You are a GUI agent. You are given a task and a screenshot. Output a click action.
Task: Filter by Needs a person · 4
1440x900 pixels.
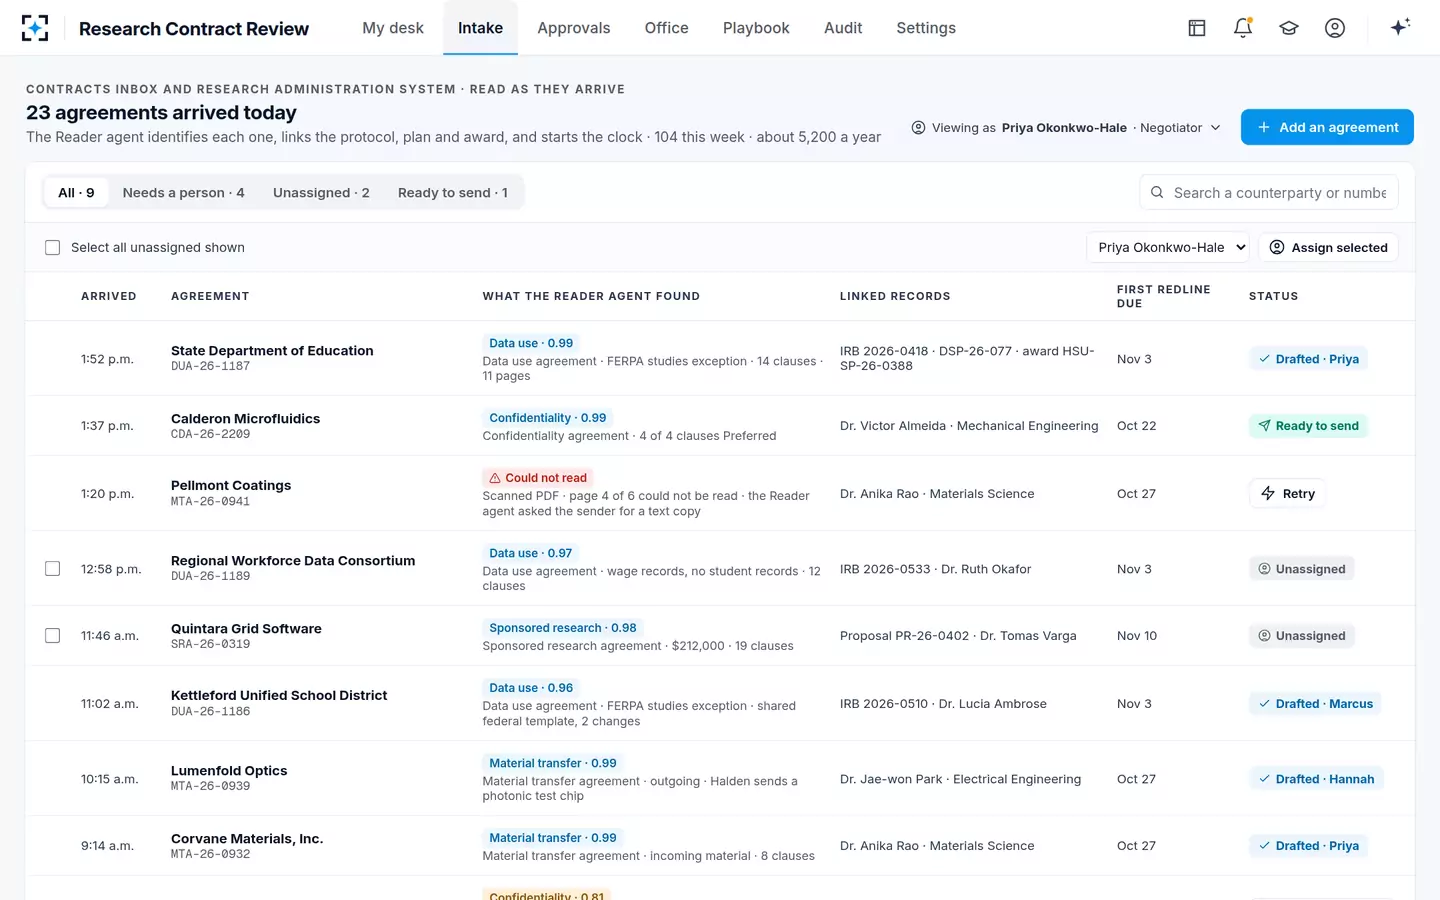pyautogui.click(x=183, y=193)
